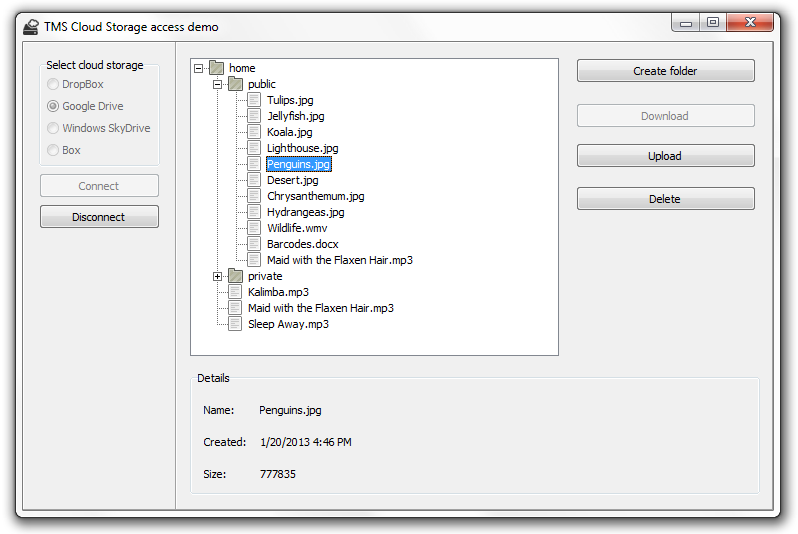Screen dimensions: 798x534
Task: Click the Upload button
Action: pos(666,156)
